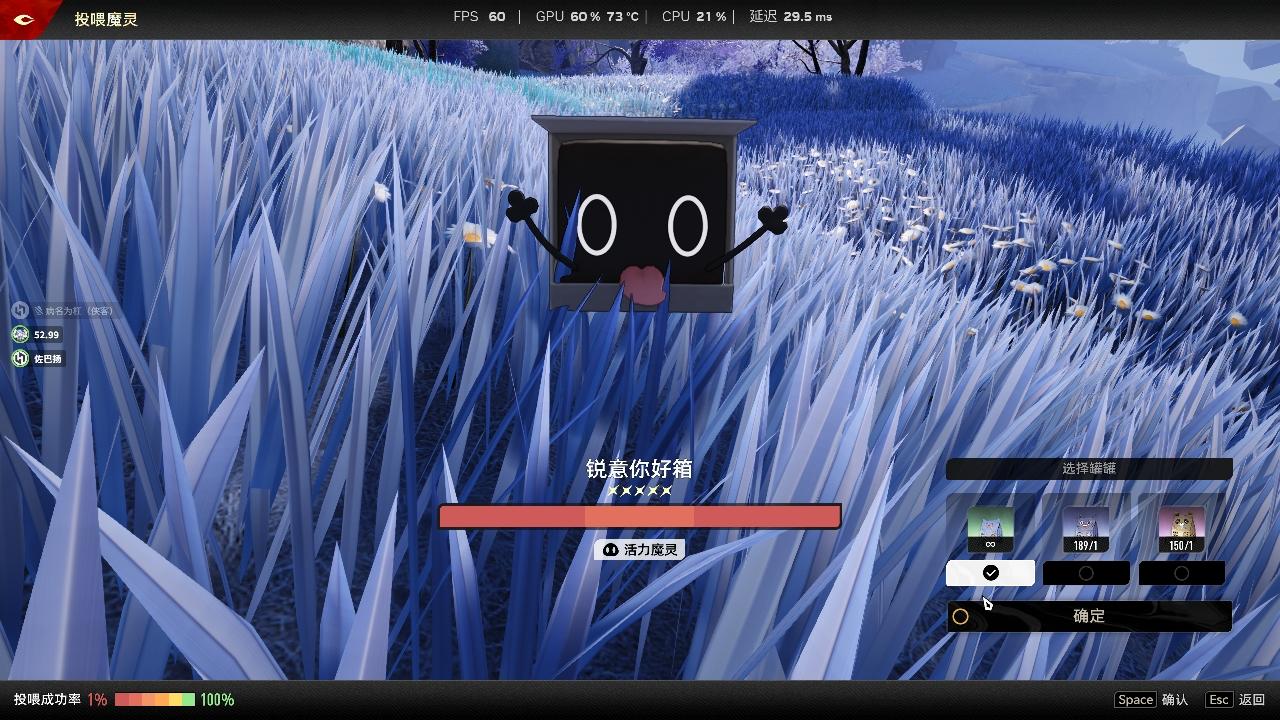
Task: Click the Space 确认 key hint
Action: point(1151,700)
